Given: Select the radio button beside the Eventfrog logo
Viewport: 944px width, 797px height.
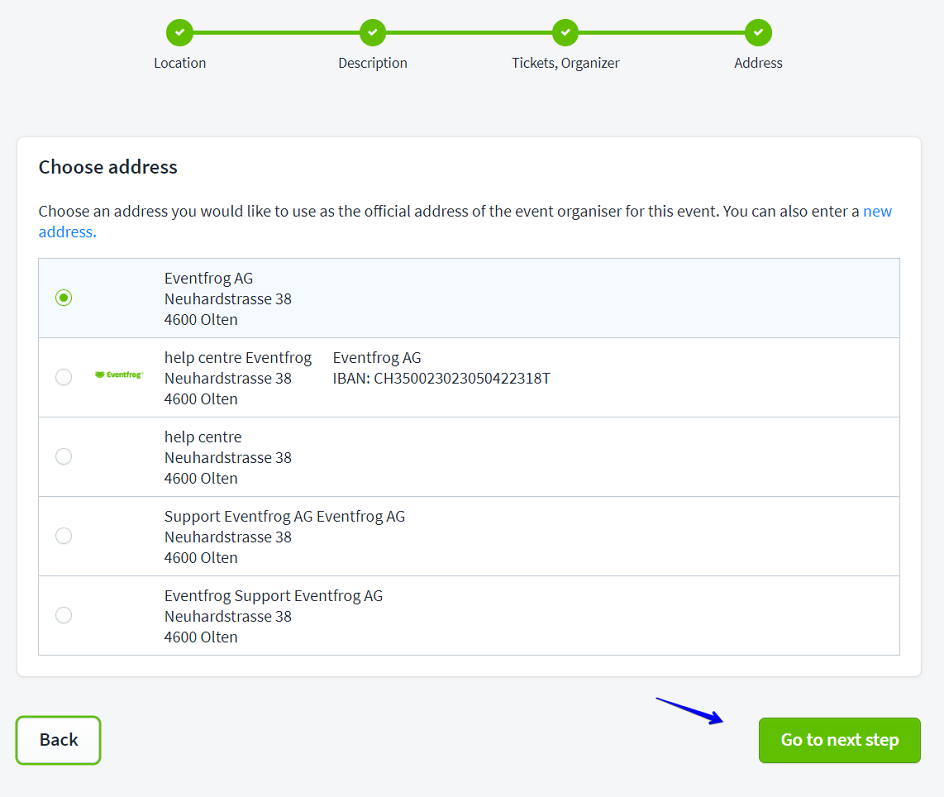Looking at the screenshot, I should tap(64, 377).
